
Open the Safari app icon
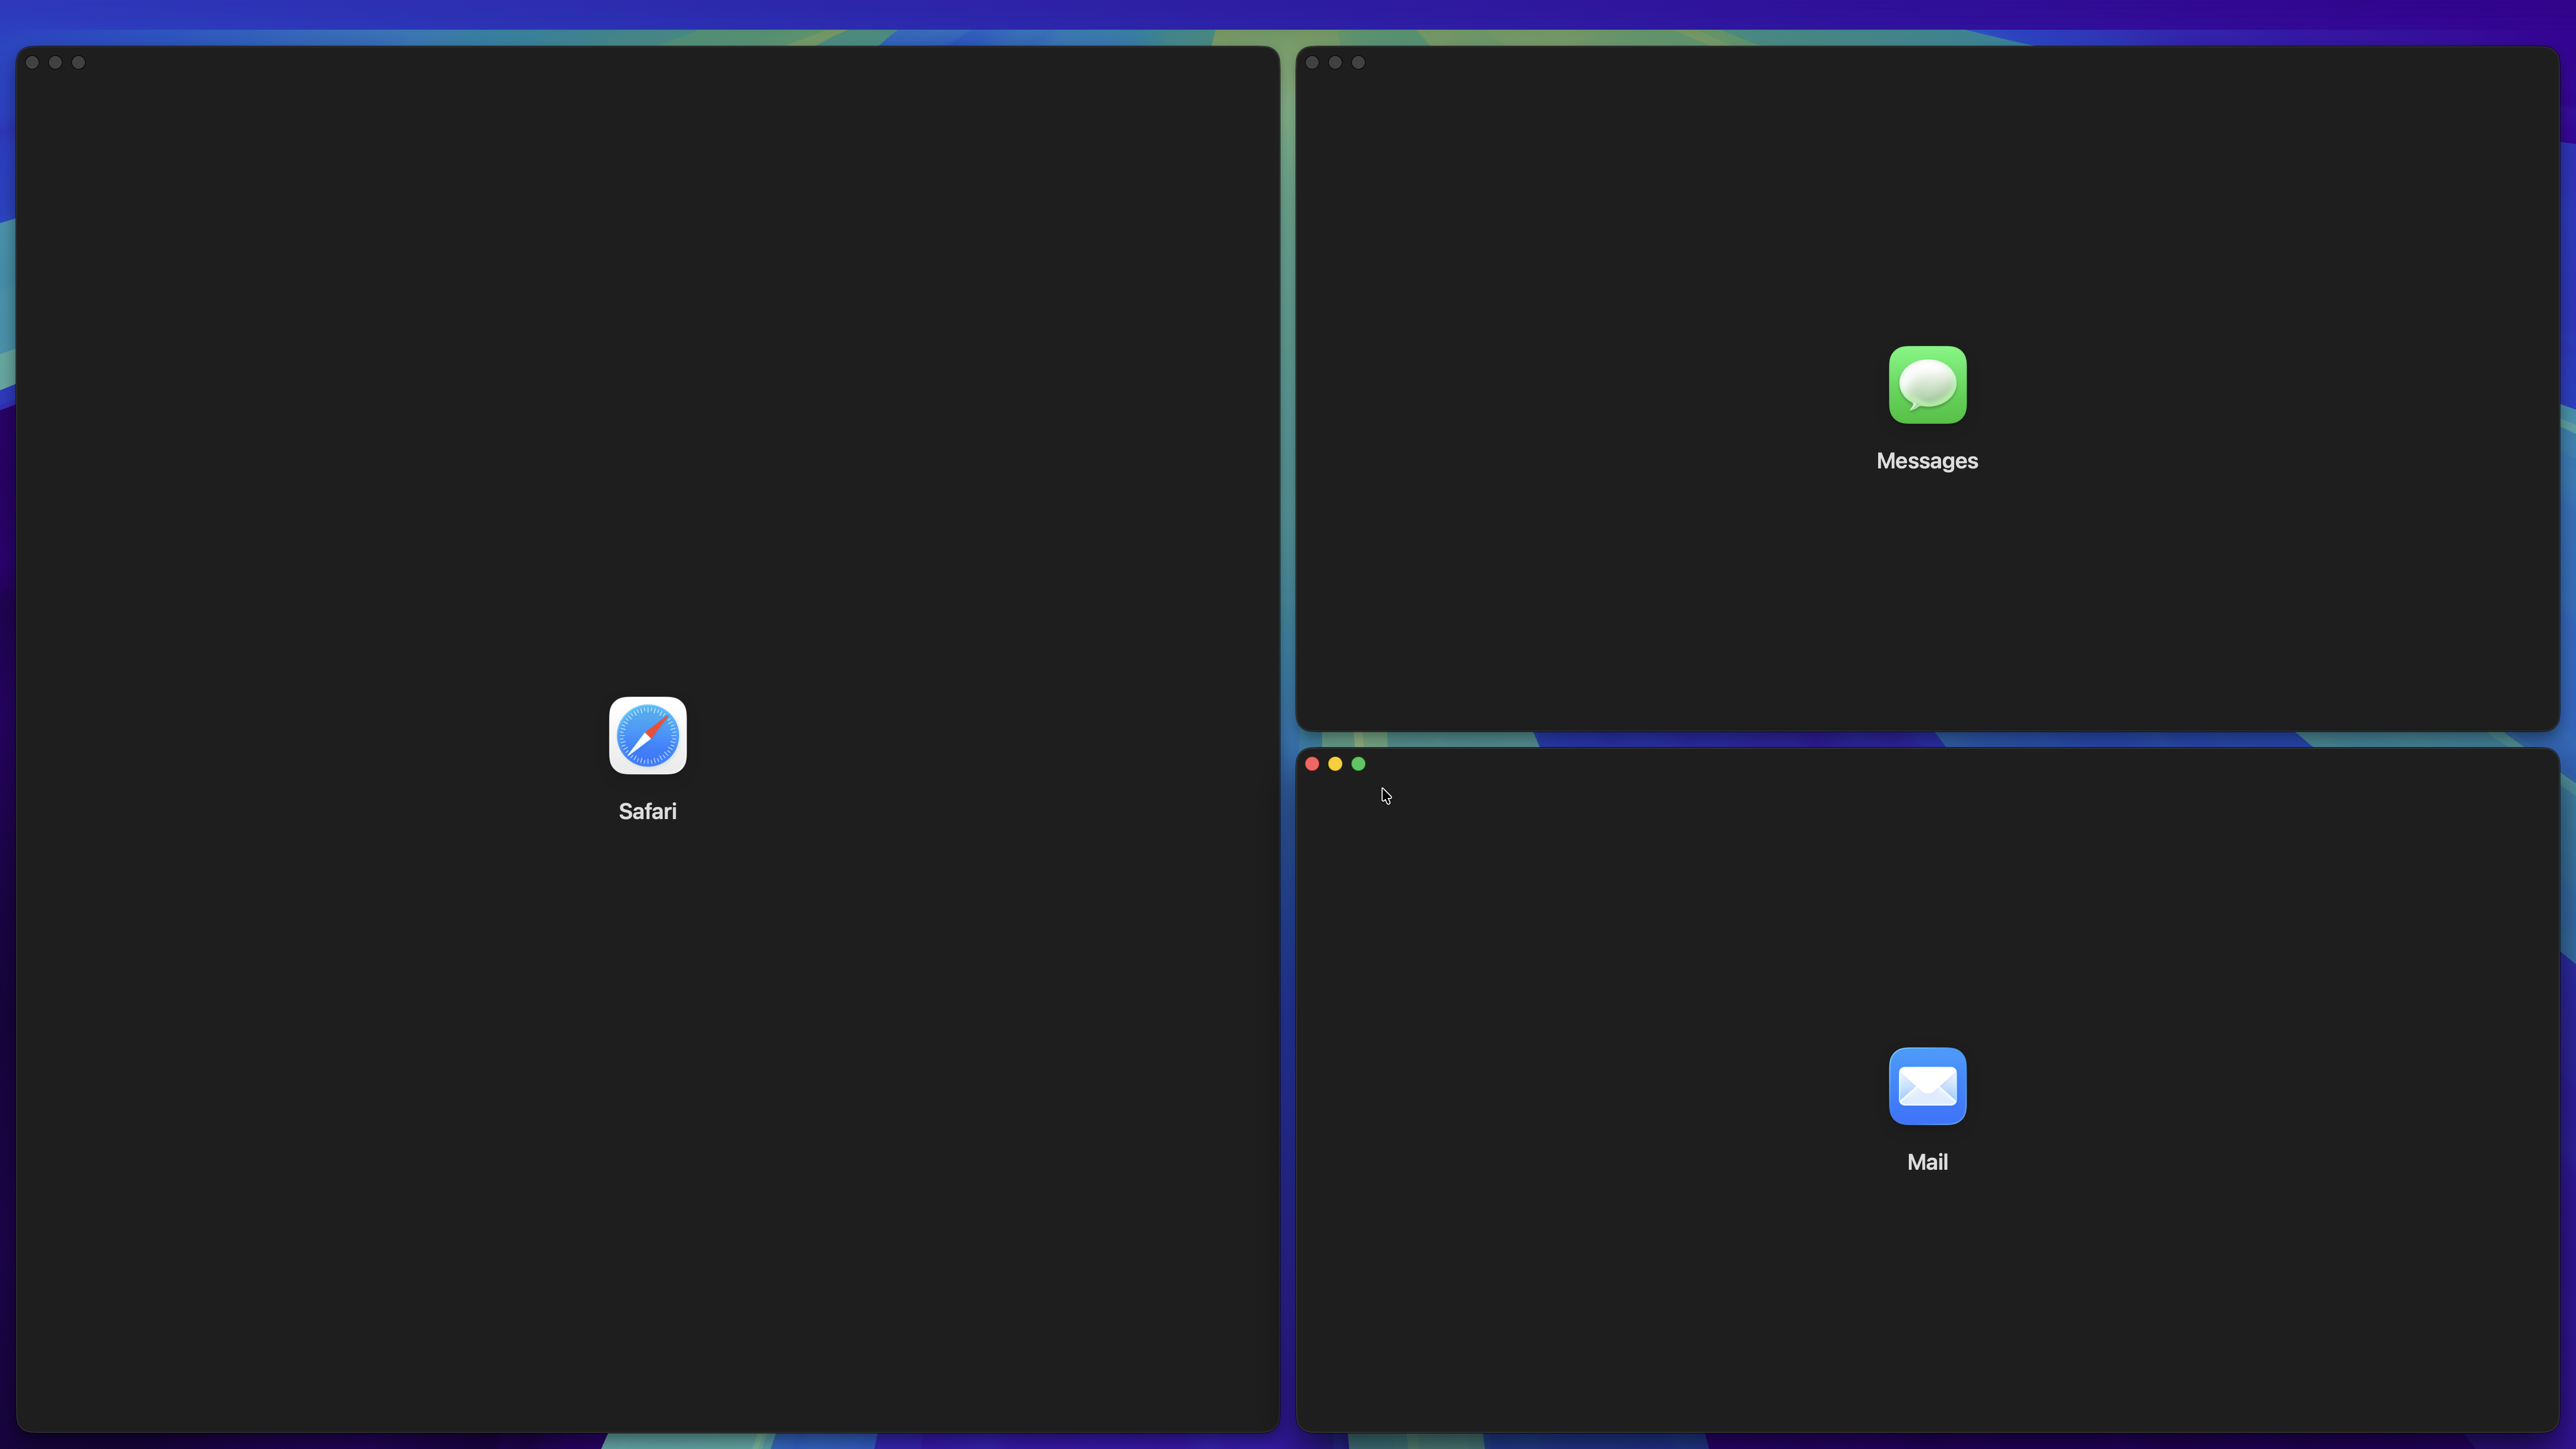click(647, 735)
